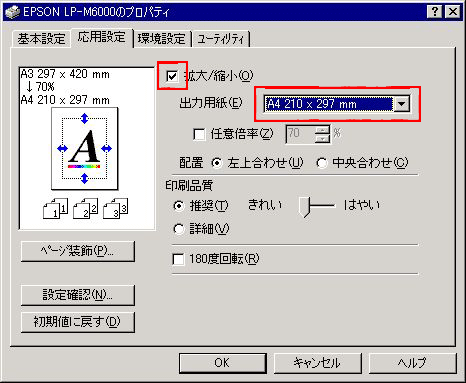This screenshot has width=466, height=383.
Task: Click the A4 210 x 297 mm combo box
Action: 337,104
